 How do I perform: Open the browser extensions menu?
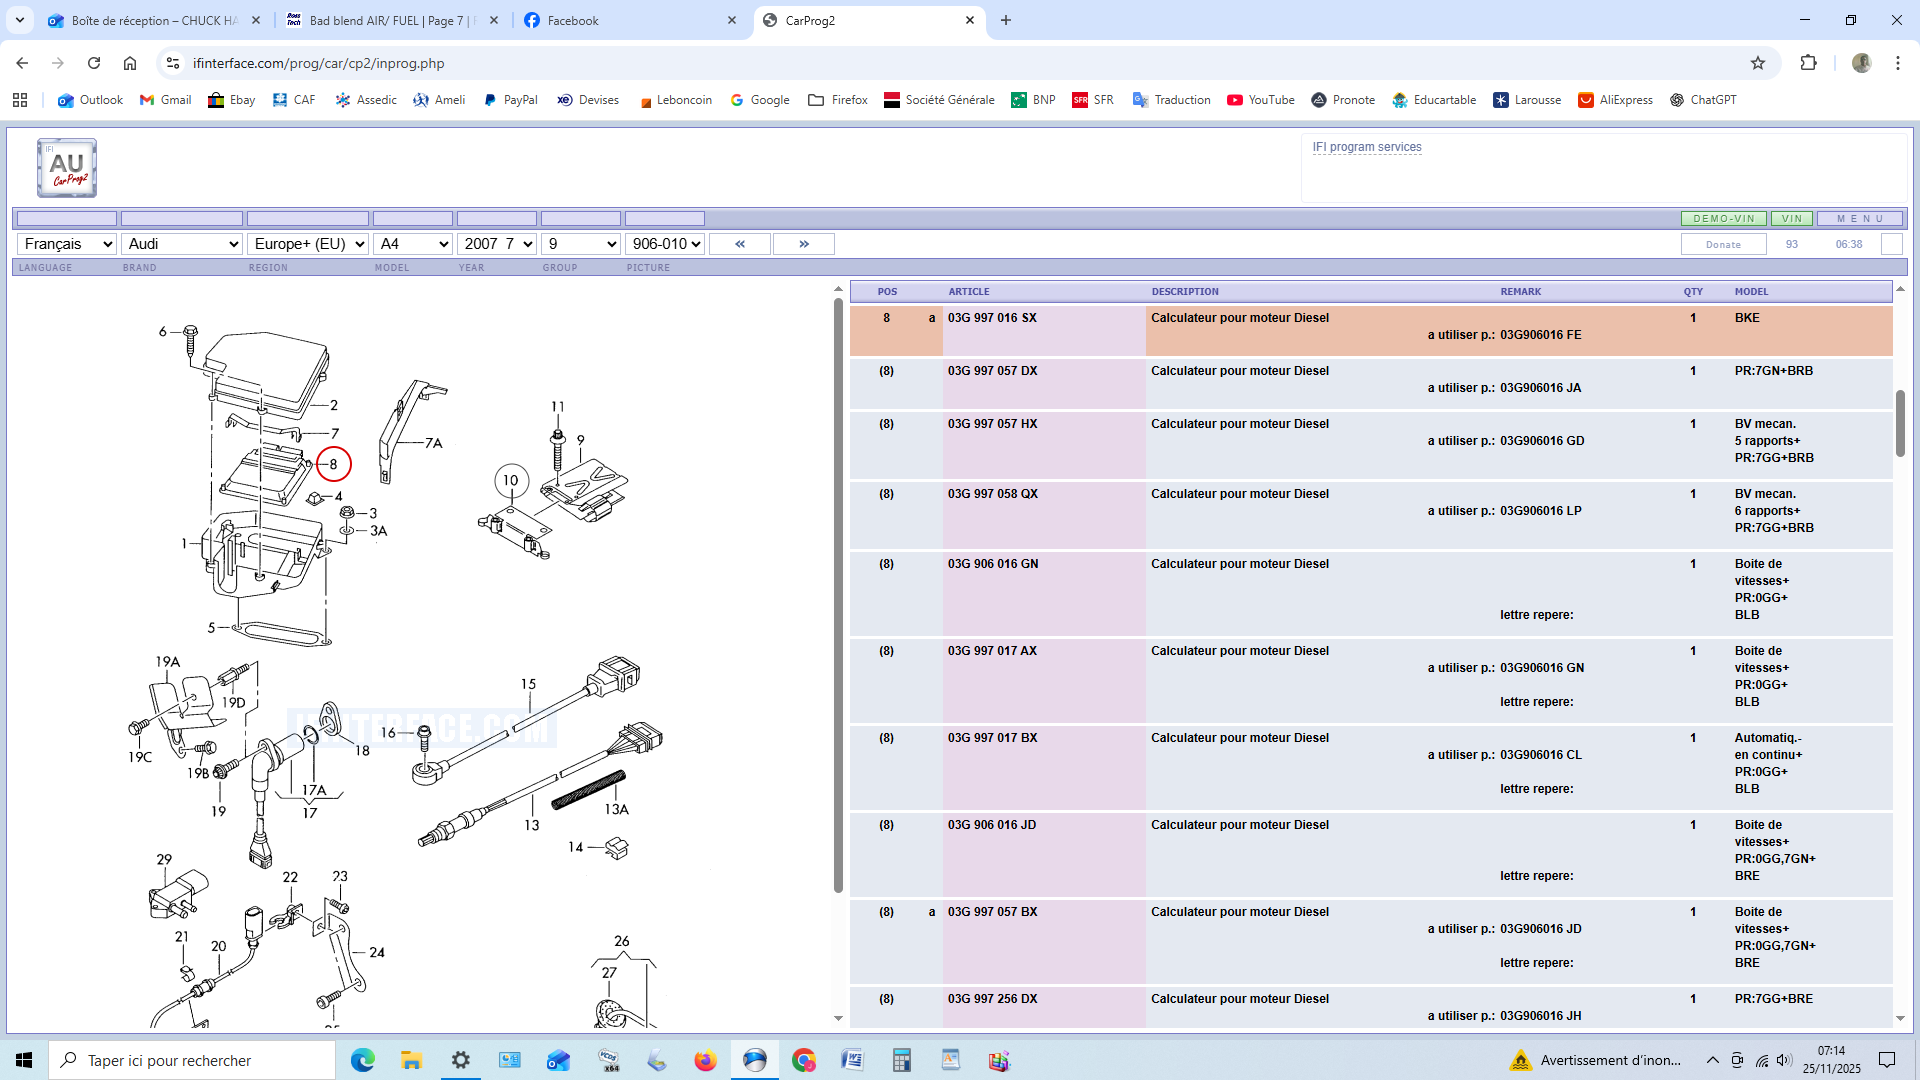[x=1808, y=63]
